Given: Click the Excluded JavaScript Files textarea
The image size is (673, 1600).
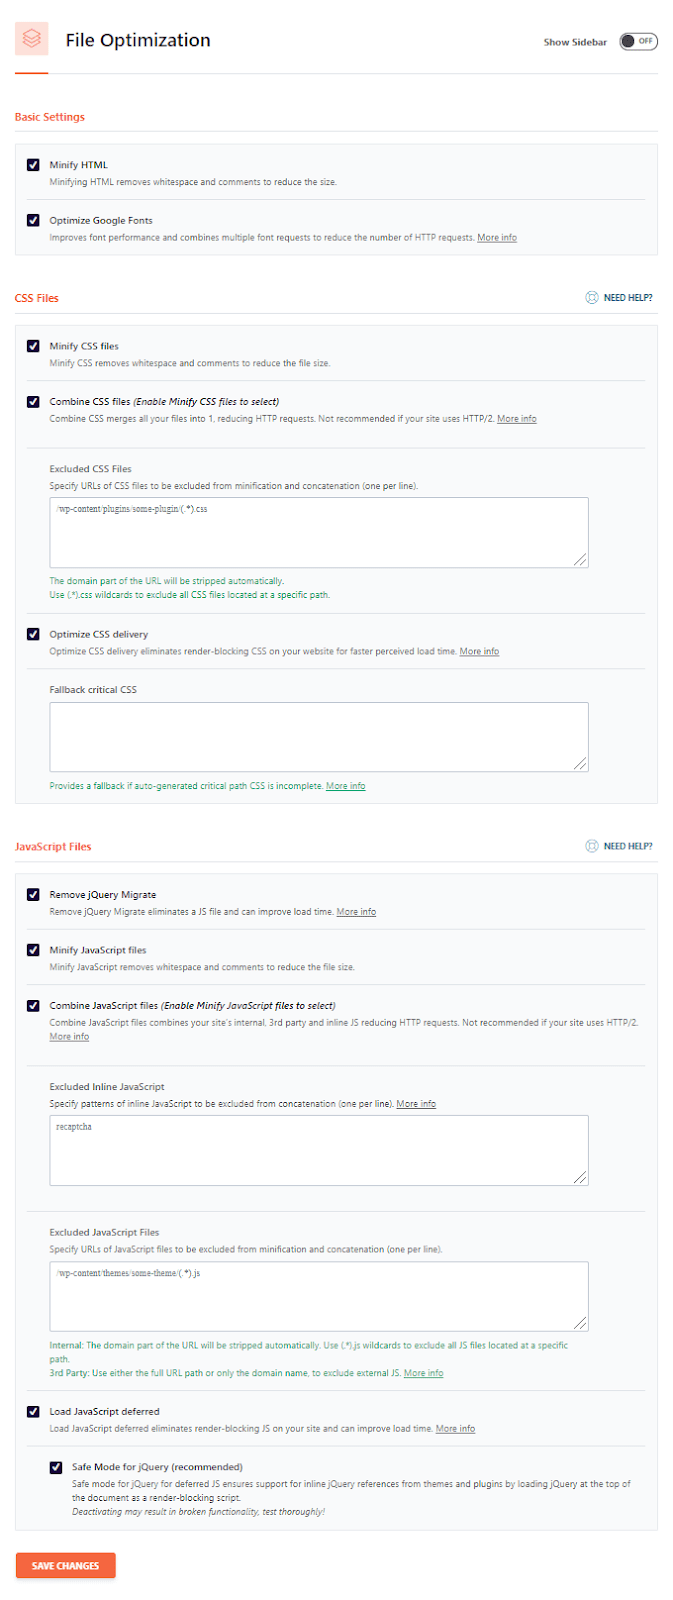Looking at the screenshot, I should pyautogui.click(x=319, y=1297).
